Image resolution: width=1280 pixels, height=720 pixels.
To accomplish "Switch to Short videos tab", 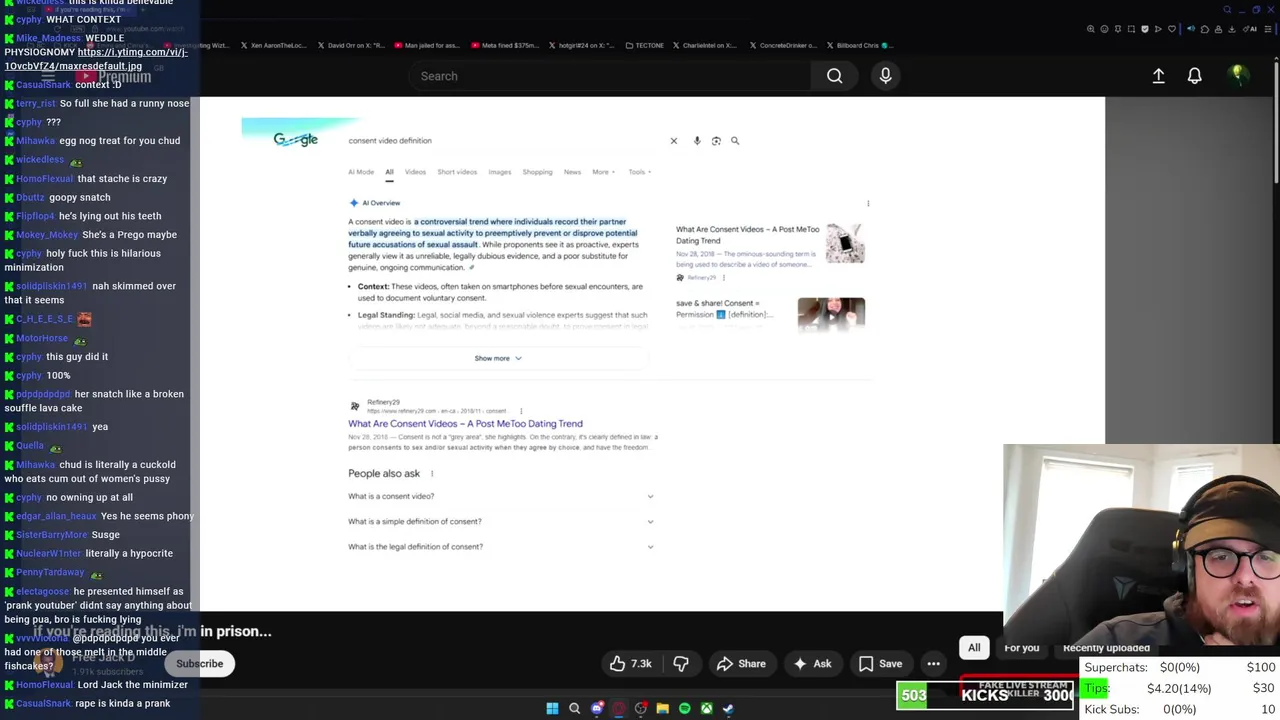I will pyautogui.click(x=457, y=172).
